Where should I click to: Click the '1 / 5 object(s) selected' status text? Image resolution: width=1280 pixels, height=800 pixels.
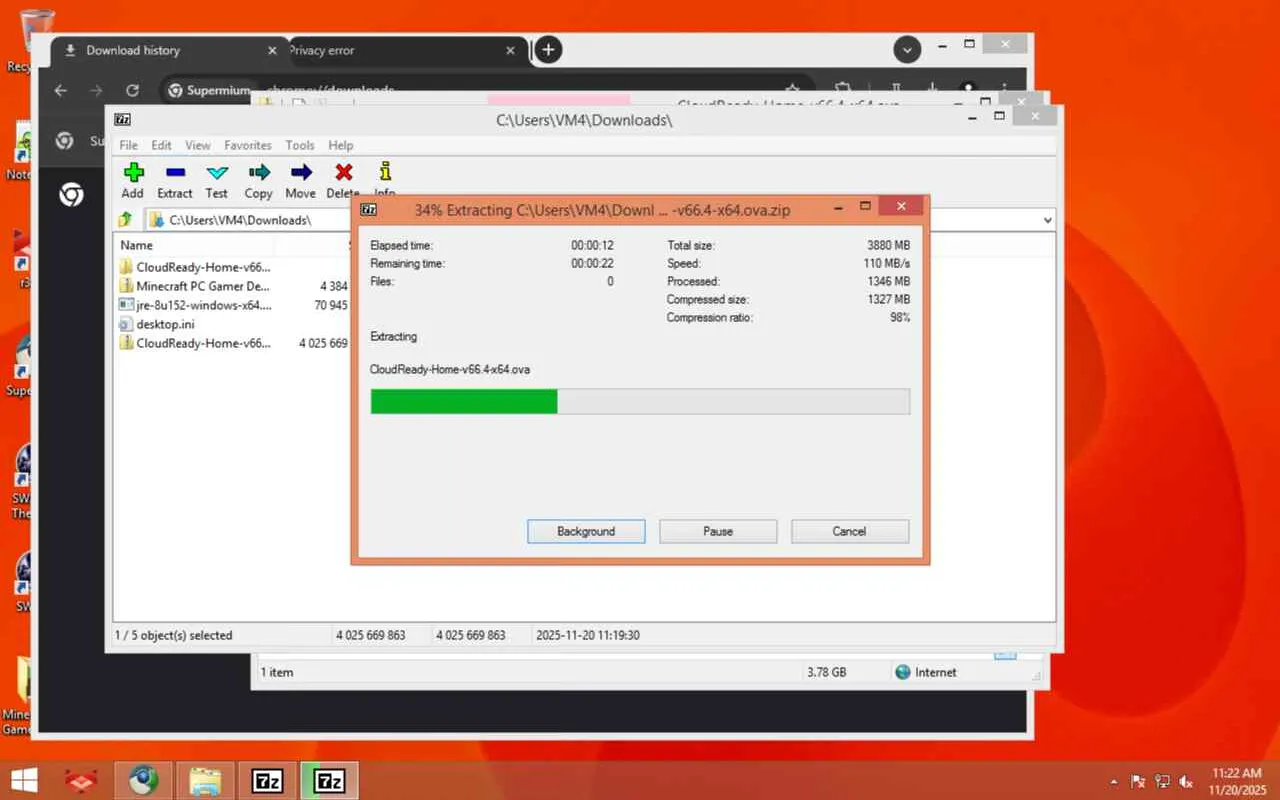coord(174,635)
